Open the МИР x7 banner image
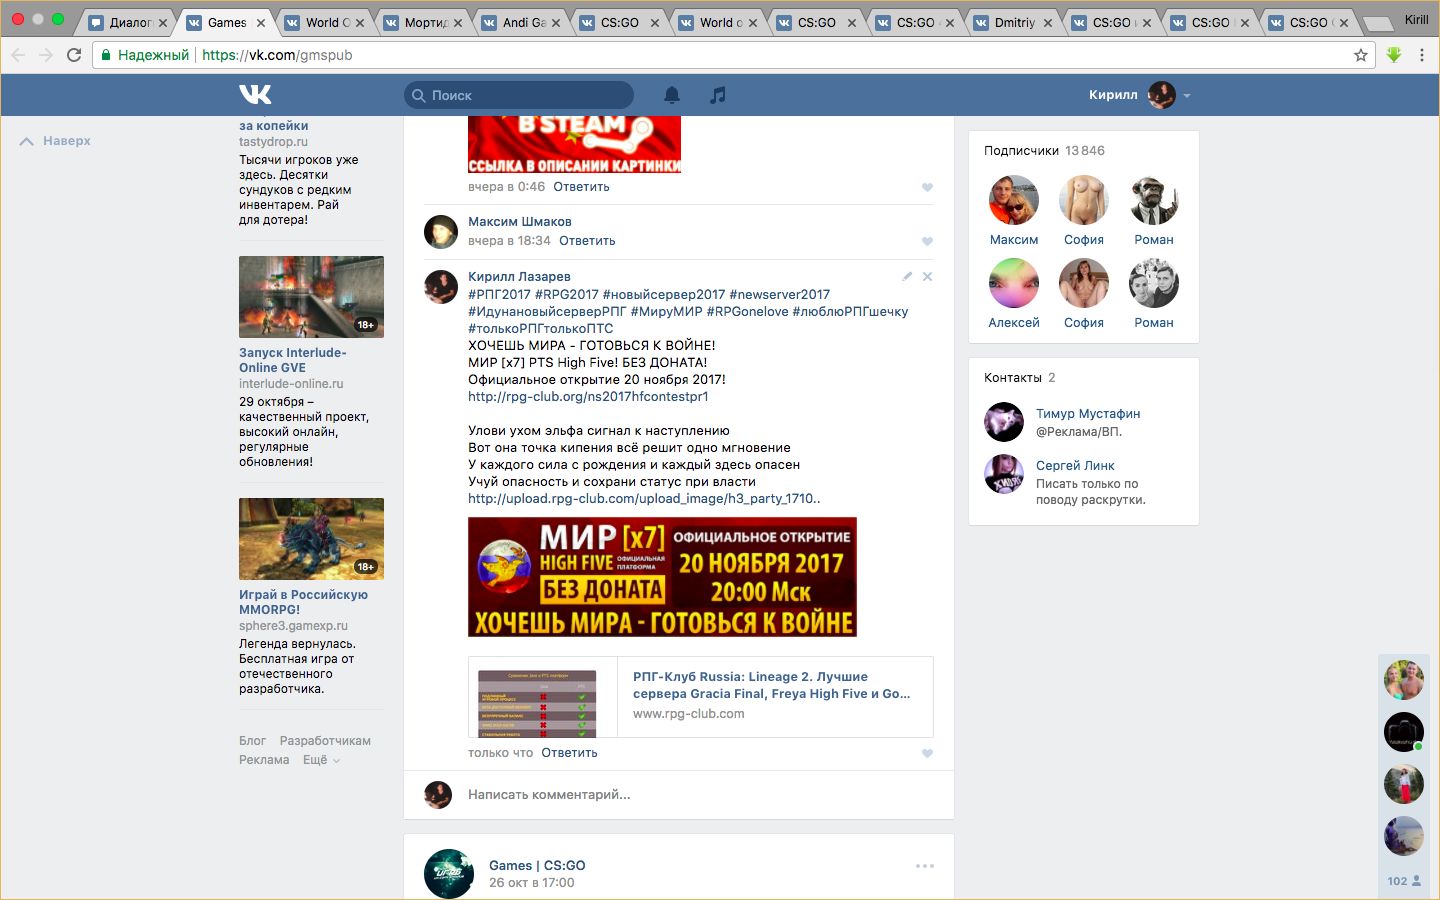Image resolution: width=1440 pixels, height=900 pixels. (662, 577)
